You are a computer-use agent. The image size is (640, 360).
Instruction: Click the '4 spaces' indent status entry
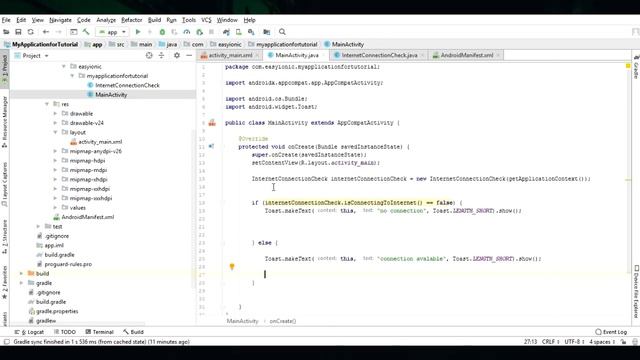602,342
